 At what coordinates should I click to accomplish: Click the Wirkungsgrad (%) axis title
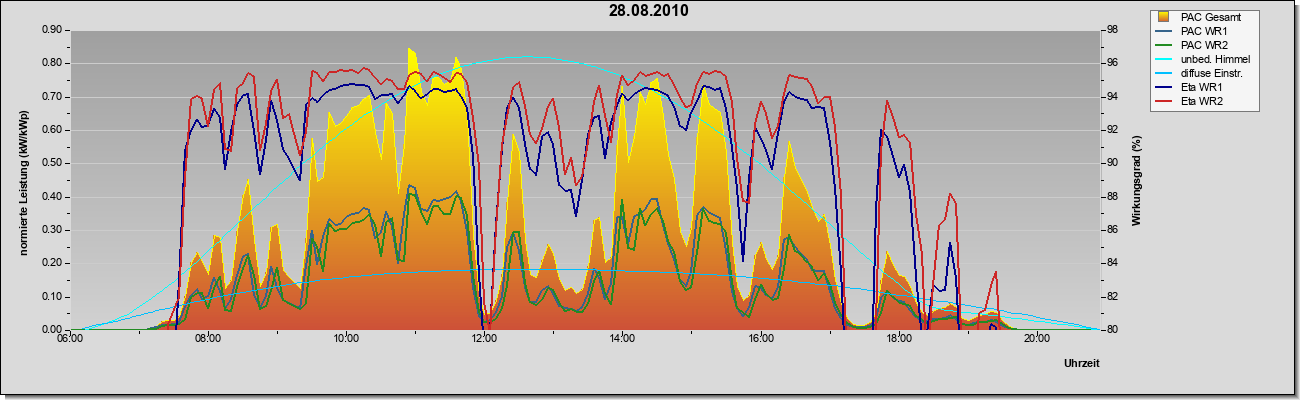click(1137, 179)
